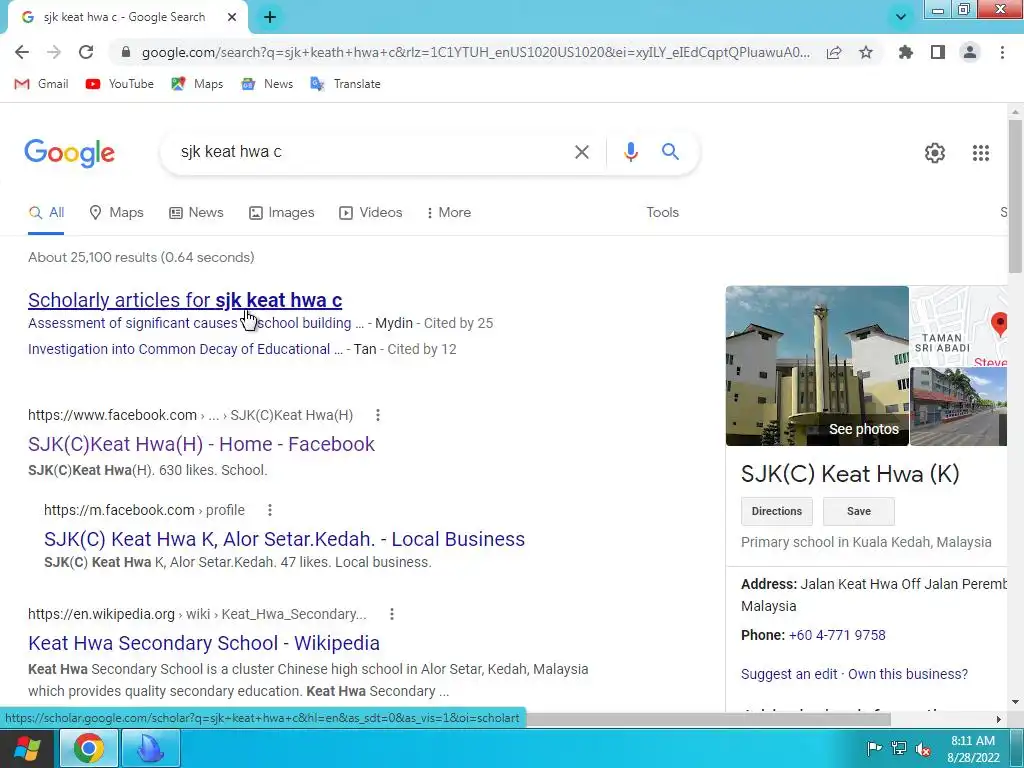Image resolution: width=1024 pixels, height=768 pixels.
Task: Open options for m.facebook.com profile result
Action: [x=270, y=510]
